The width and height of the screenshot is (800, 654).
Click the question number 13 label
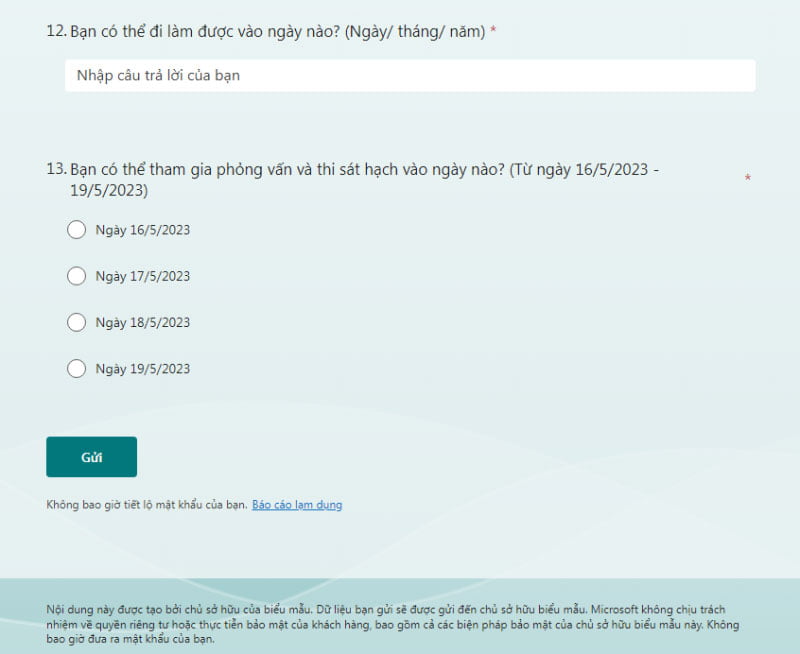[x=56, y=170]
